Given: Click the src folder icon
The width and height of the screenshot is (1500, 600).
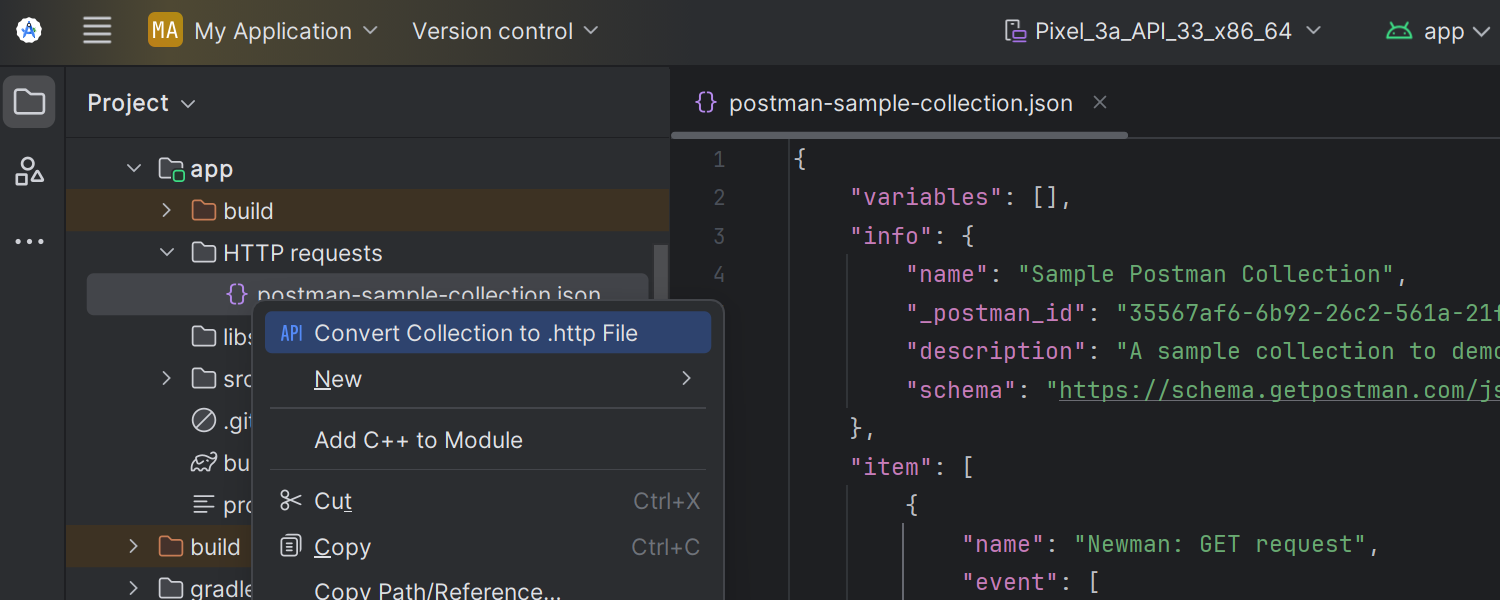Looking at the screenshot, I should point(204,378).
